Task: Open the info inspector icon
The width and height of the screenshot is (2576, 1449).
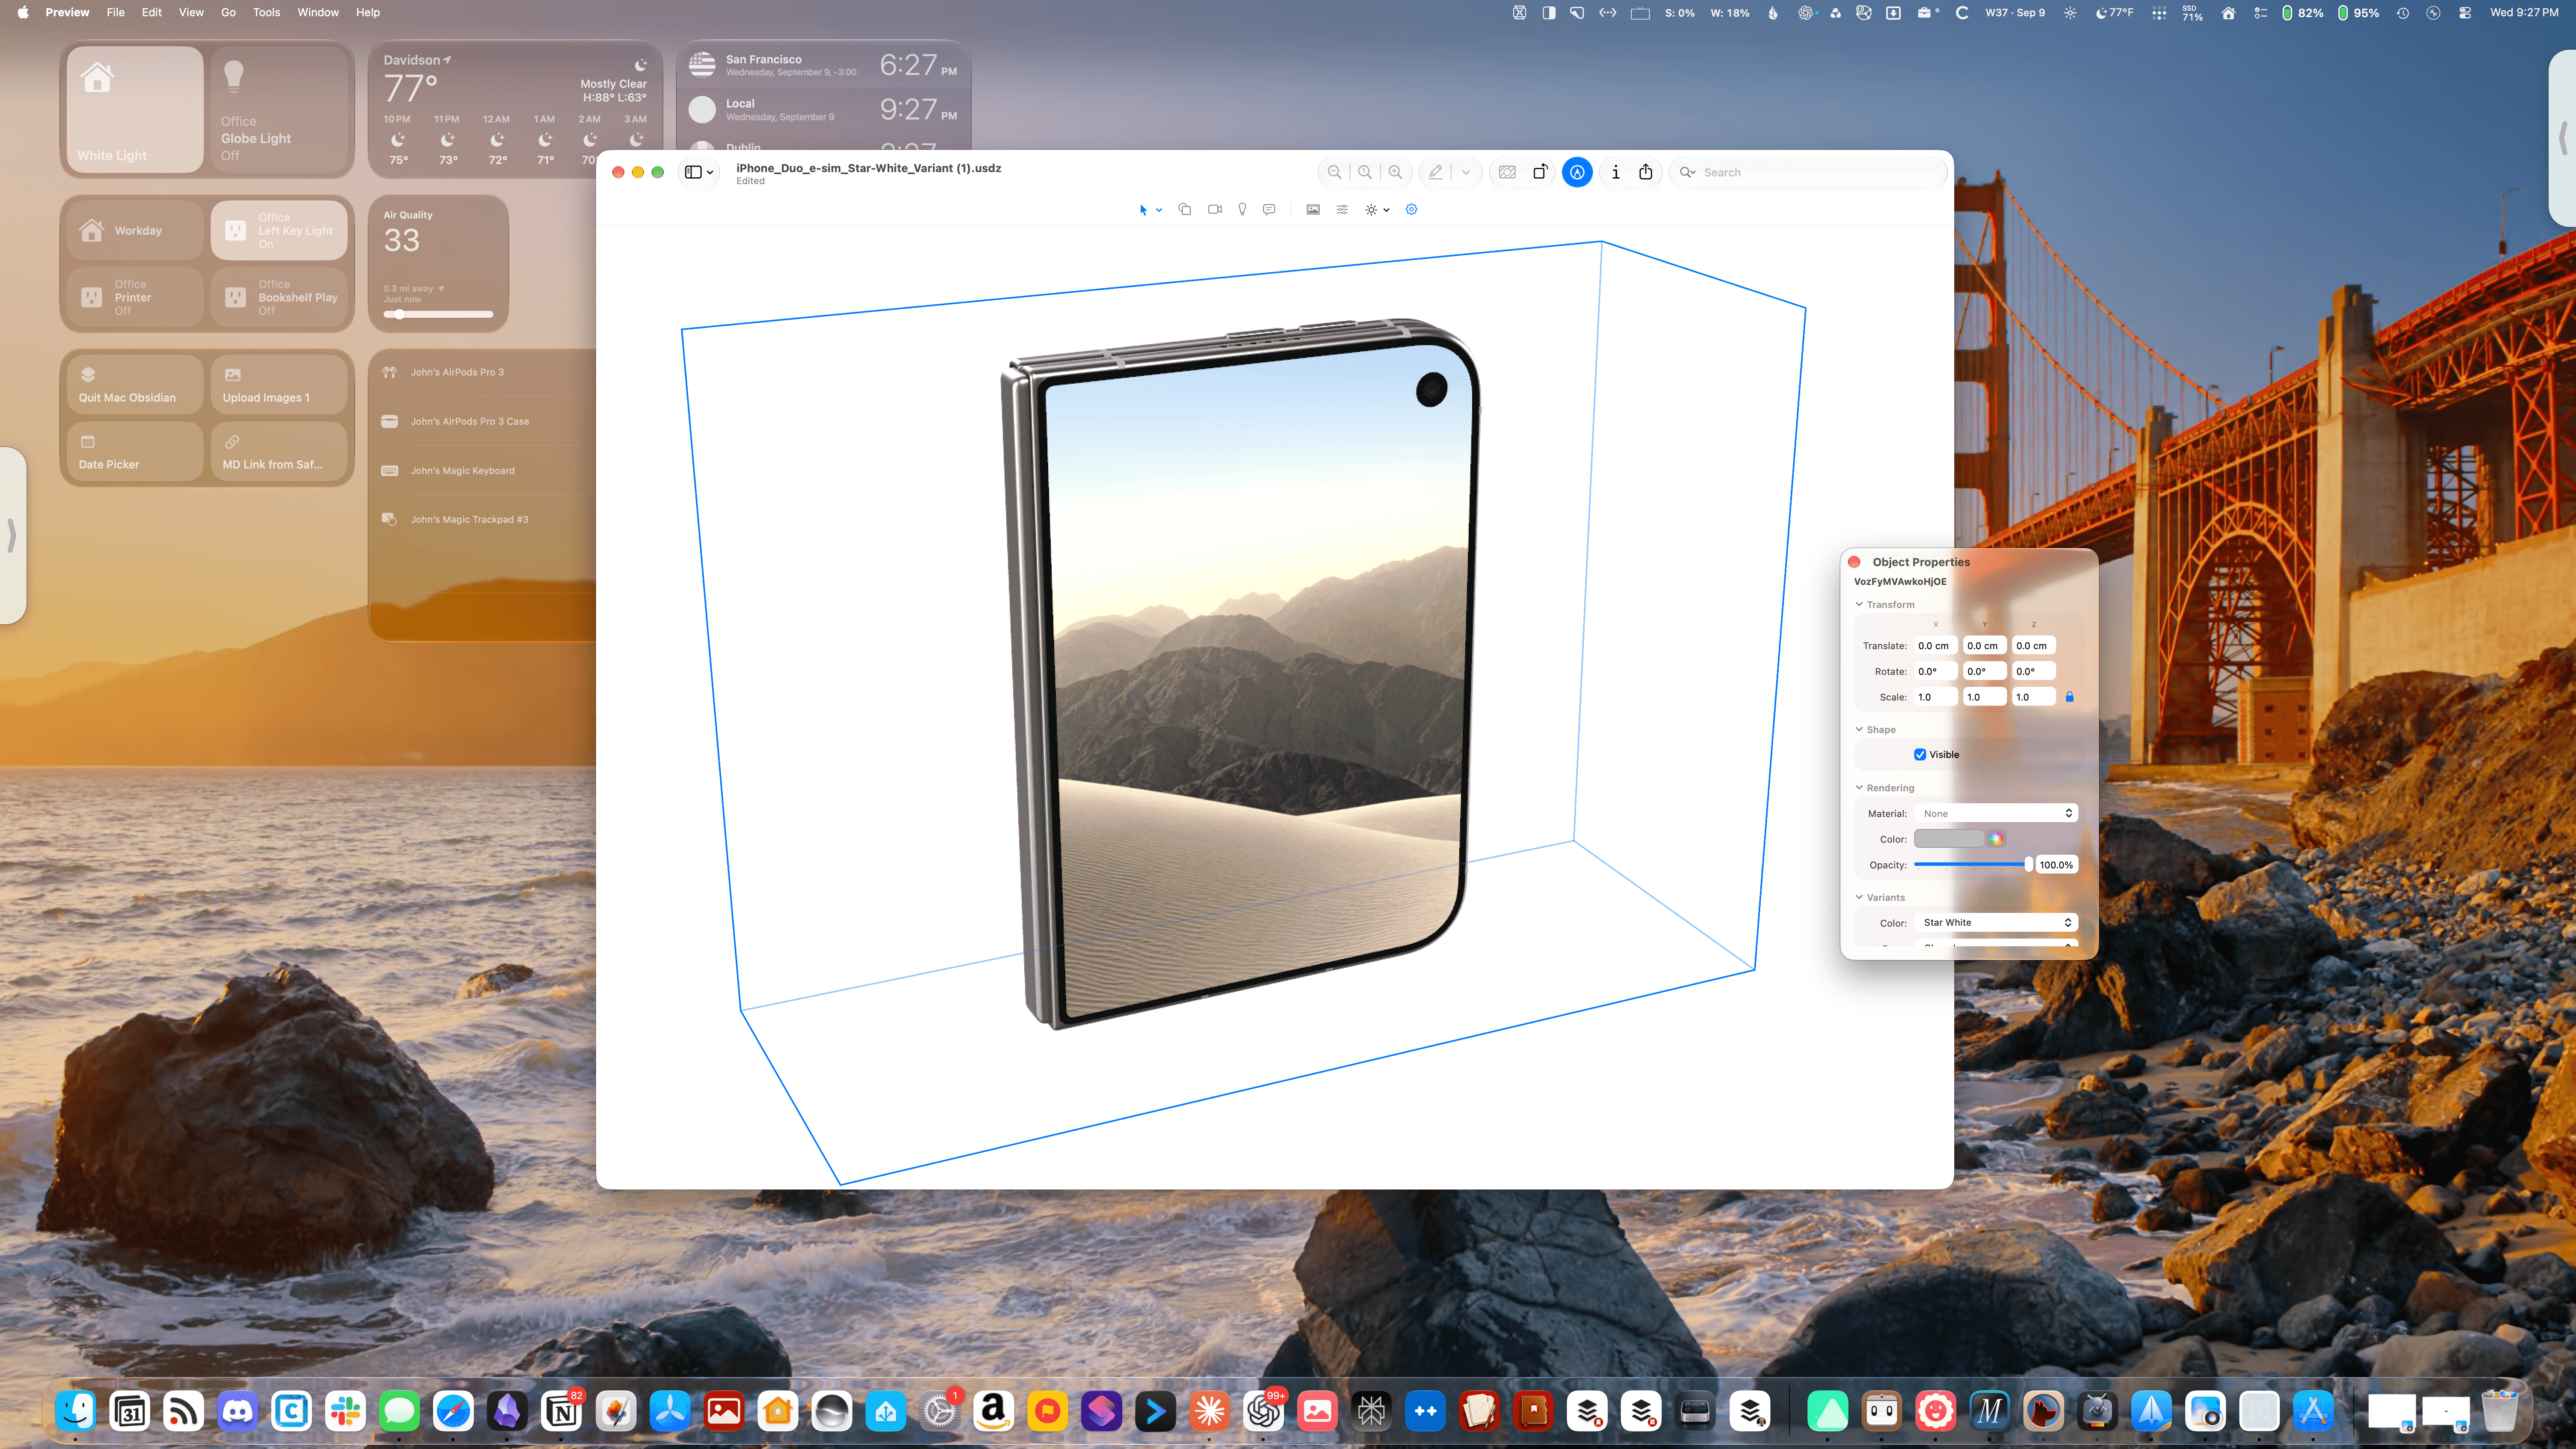Action: 1615,172
